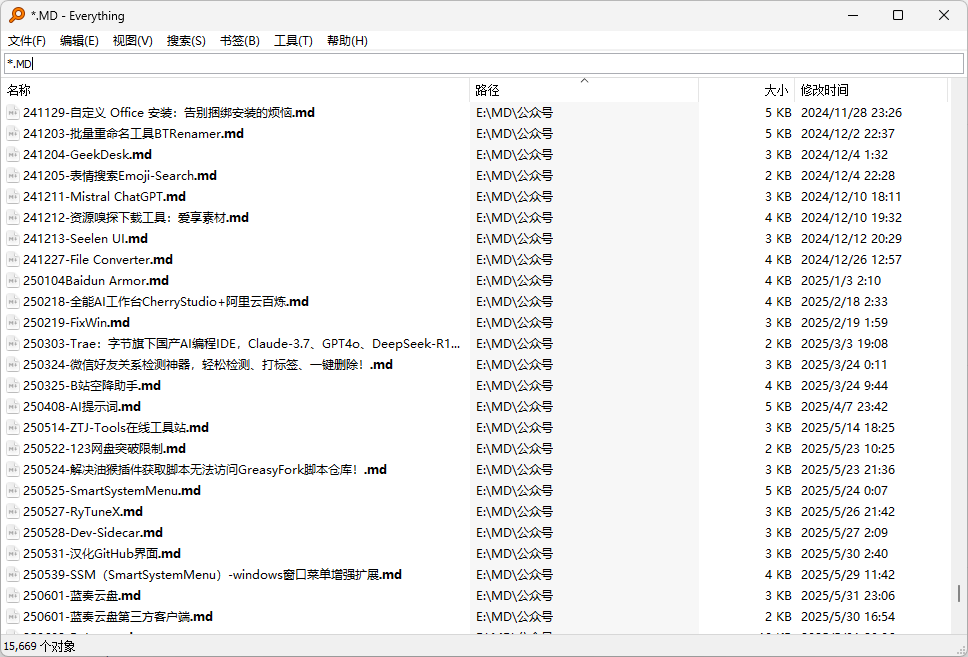Sort results by 修改时间 column header
The width and height of the screenshot is (968, 657).
[x=871, y=90]
